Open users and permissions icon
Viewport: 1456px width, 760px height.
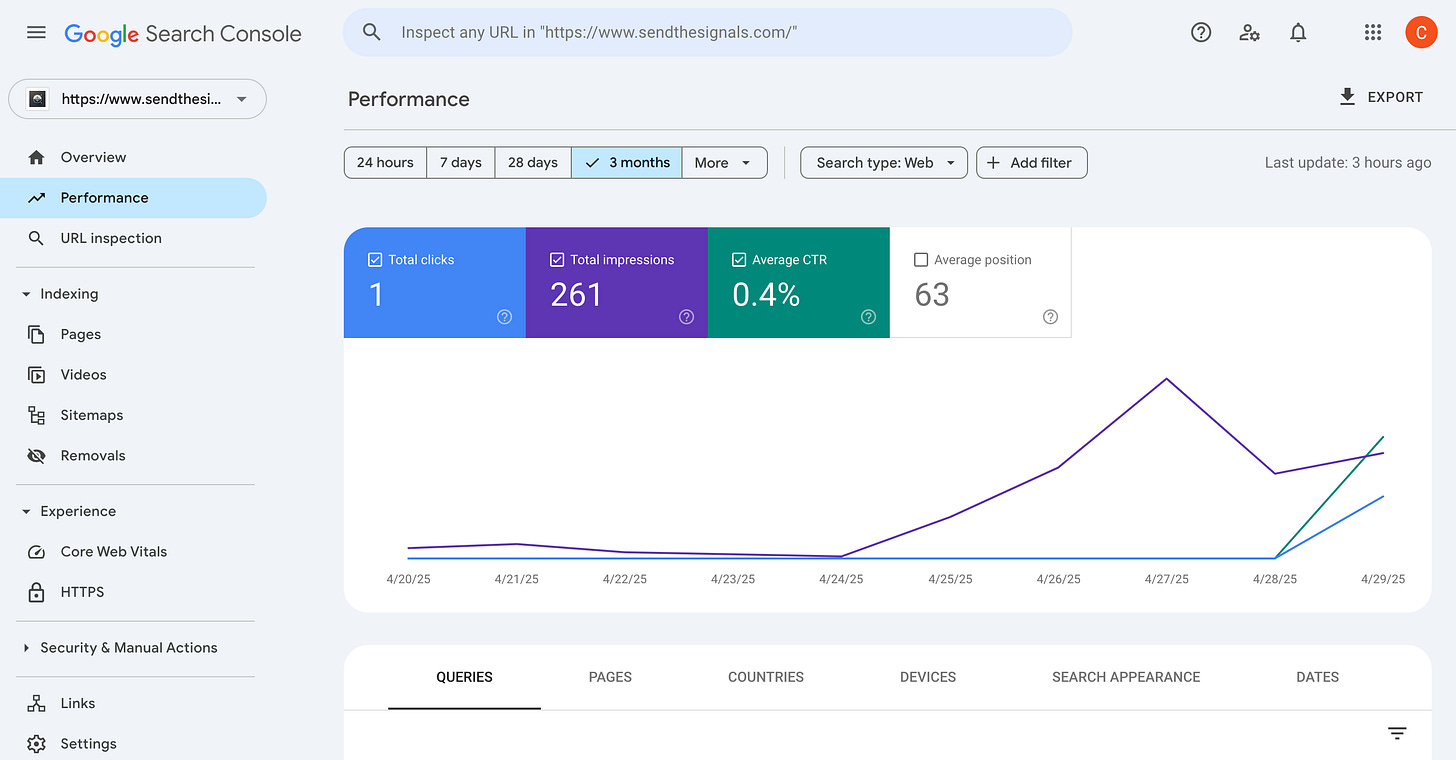click(x=1249, y=32)
